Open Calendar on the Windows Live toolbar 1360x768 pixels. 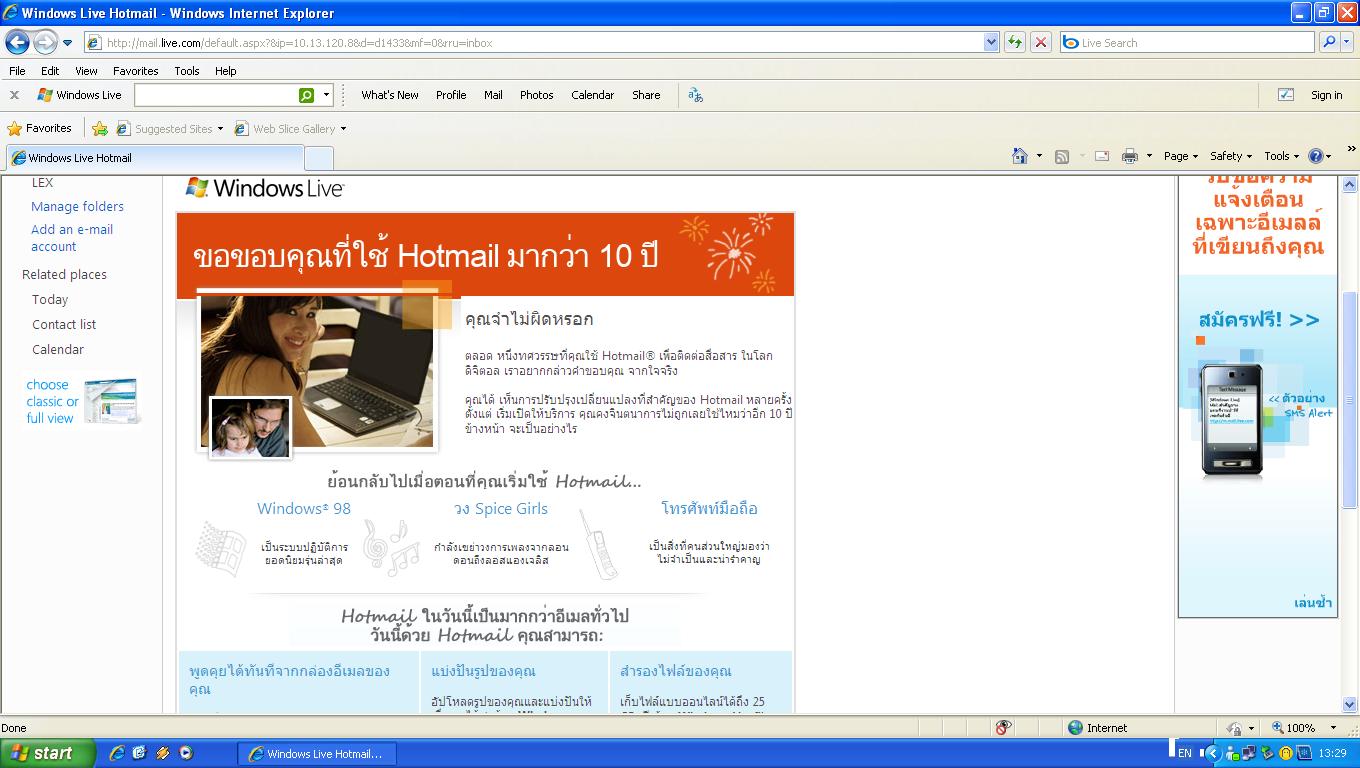592,95
